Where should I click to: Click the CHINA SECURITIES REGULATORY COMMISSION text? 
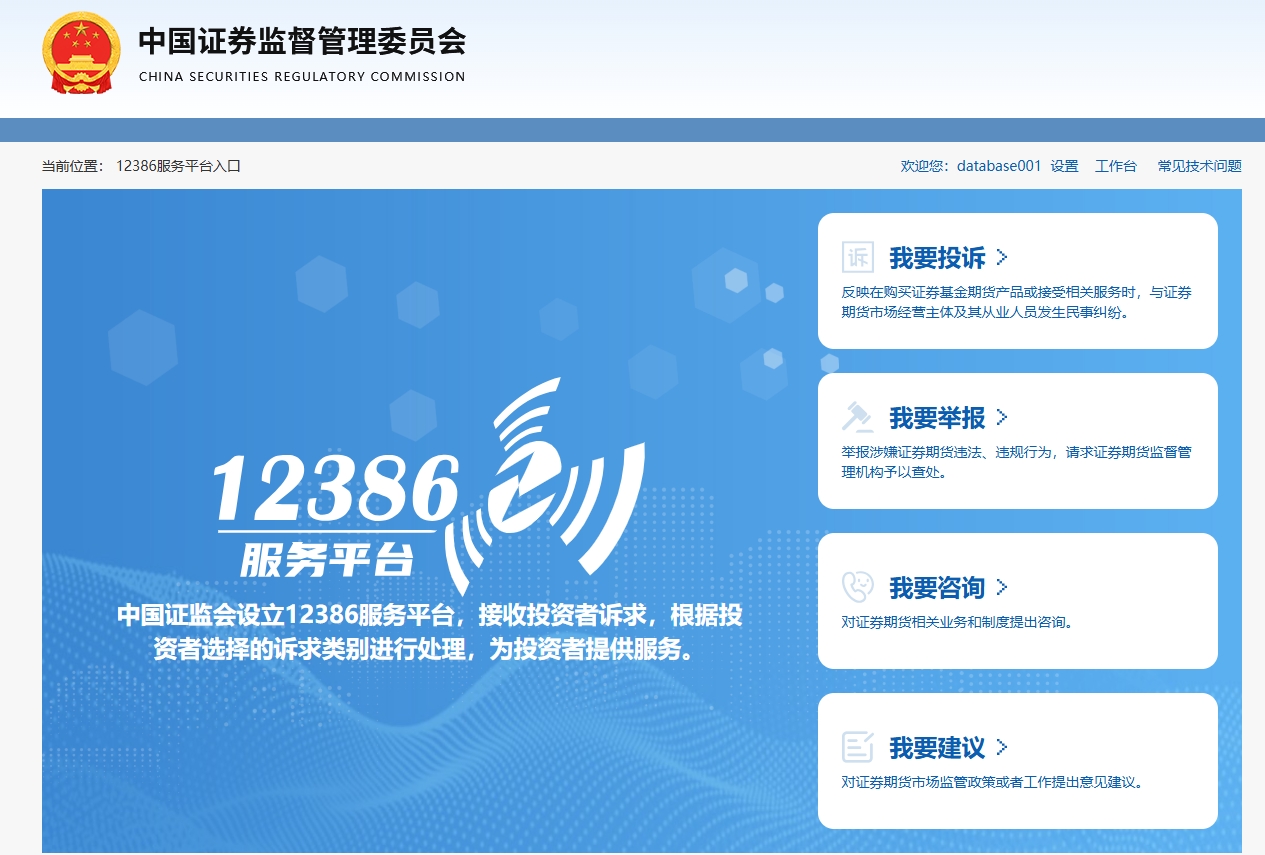[302, 77]
